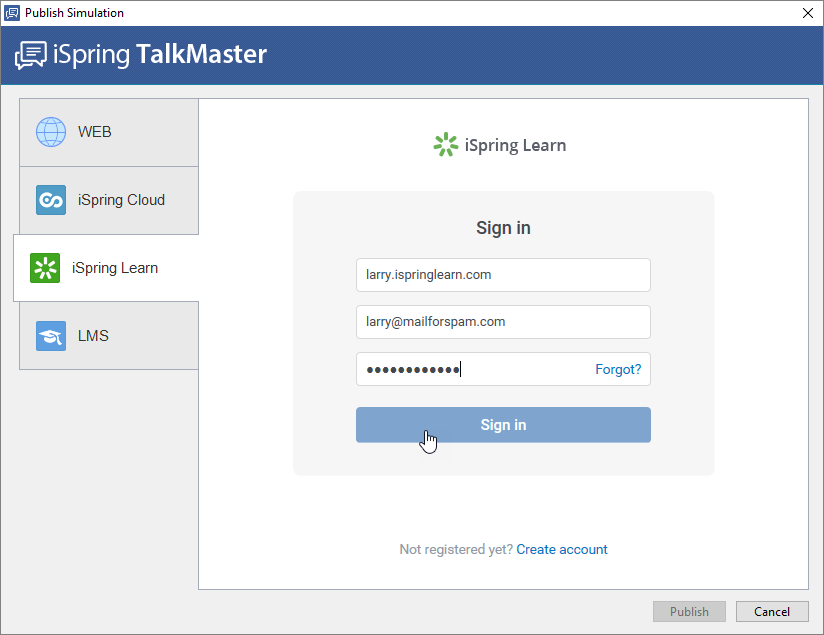This screenshot has height=635, width=824.
Task: Click the Publish button at bottom
Action: (689, 611)
